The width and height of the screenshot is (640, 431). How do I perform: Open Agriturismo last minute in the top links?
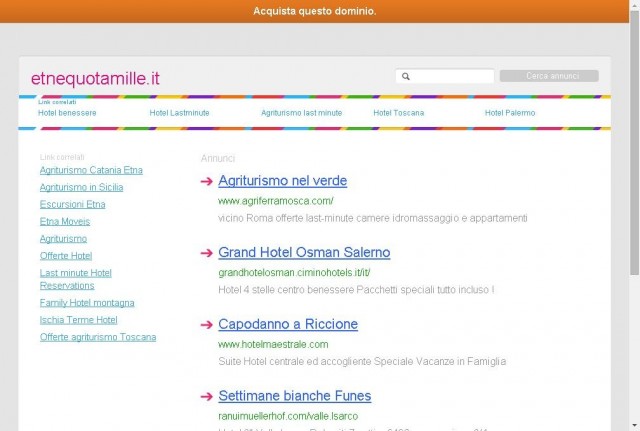302,113
